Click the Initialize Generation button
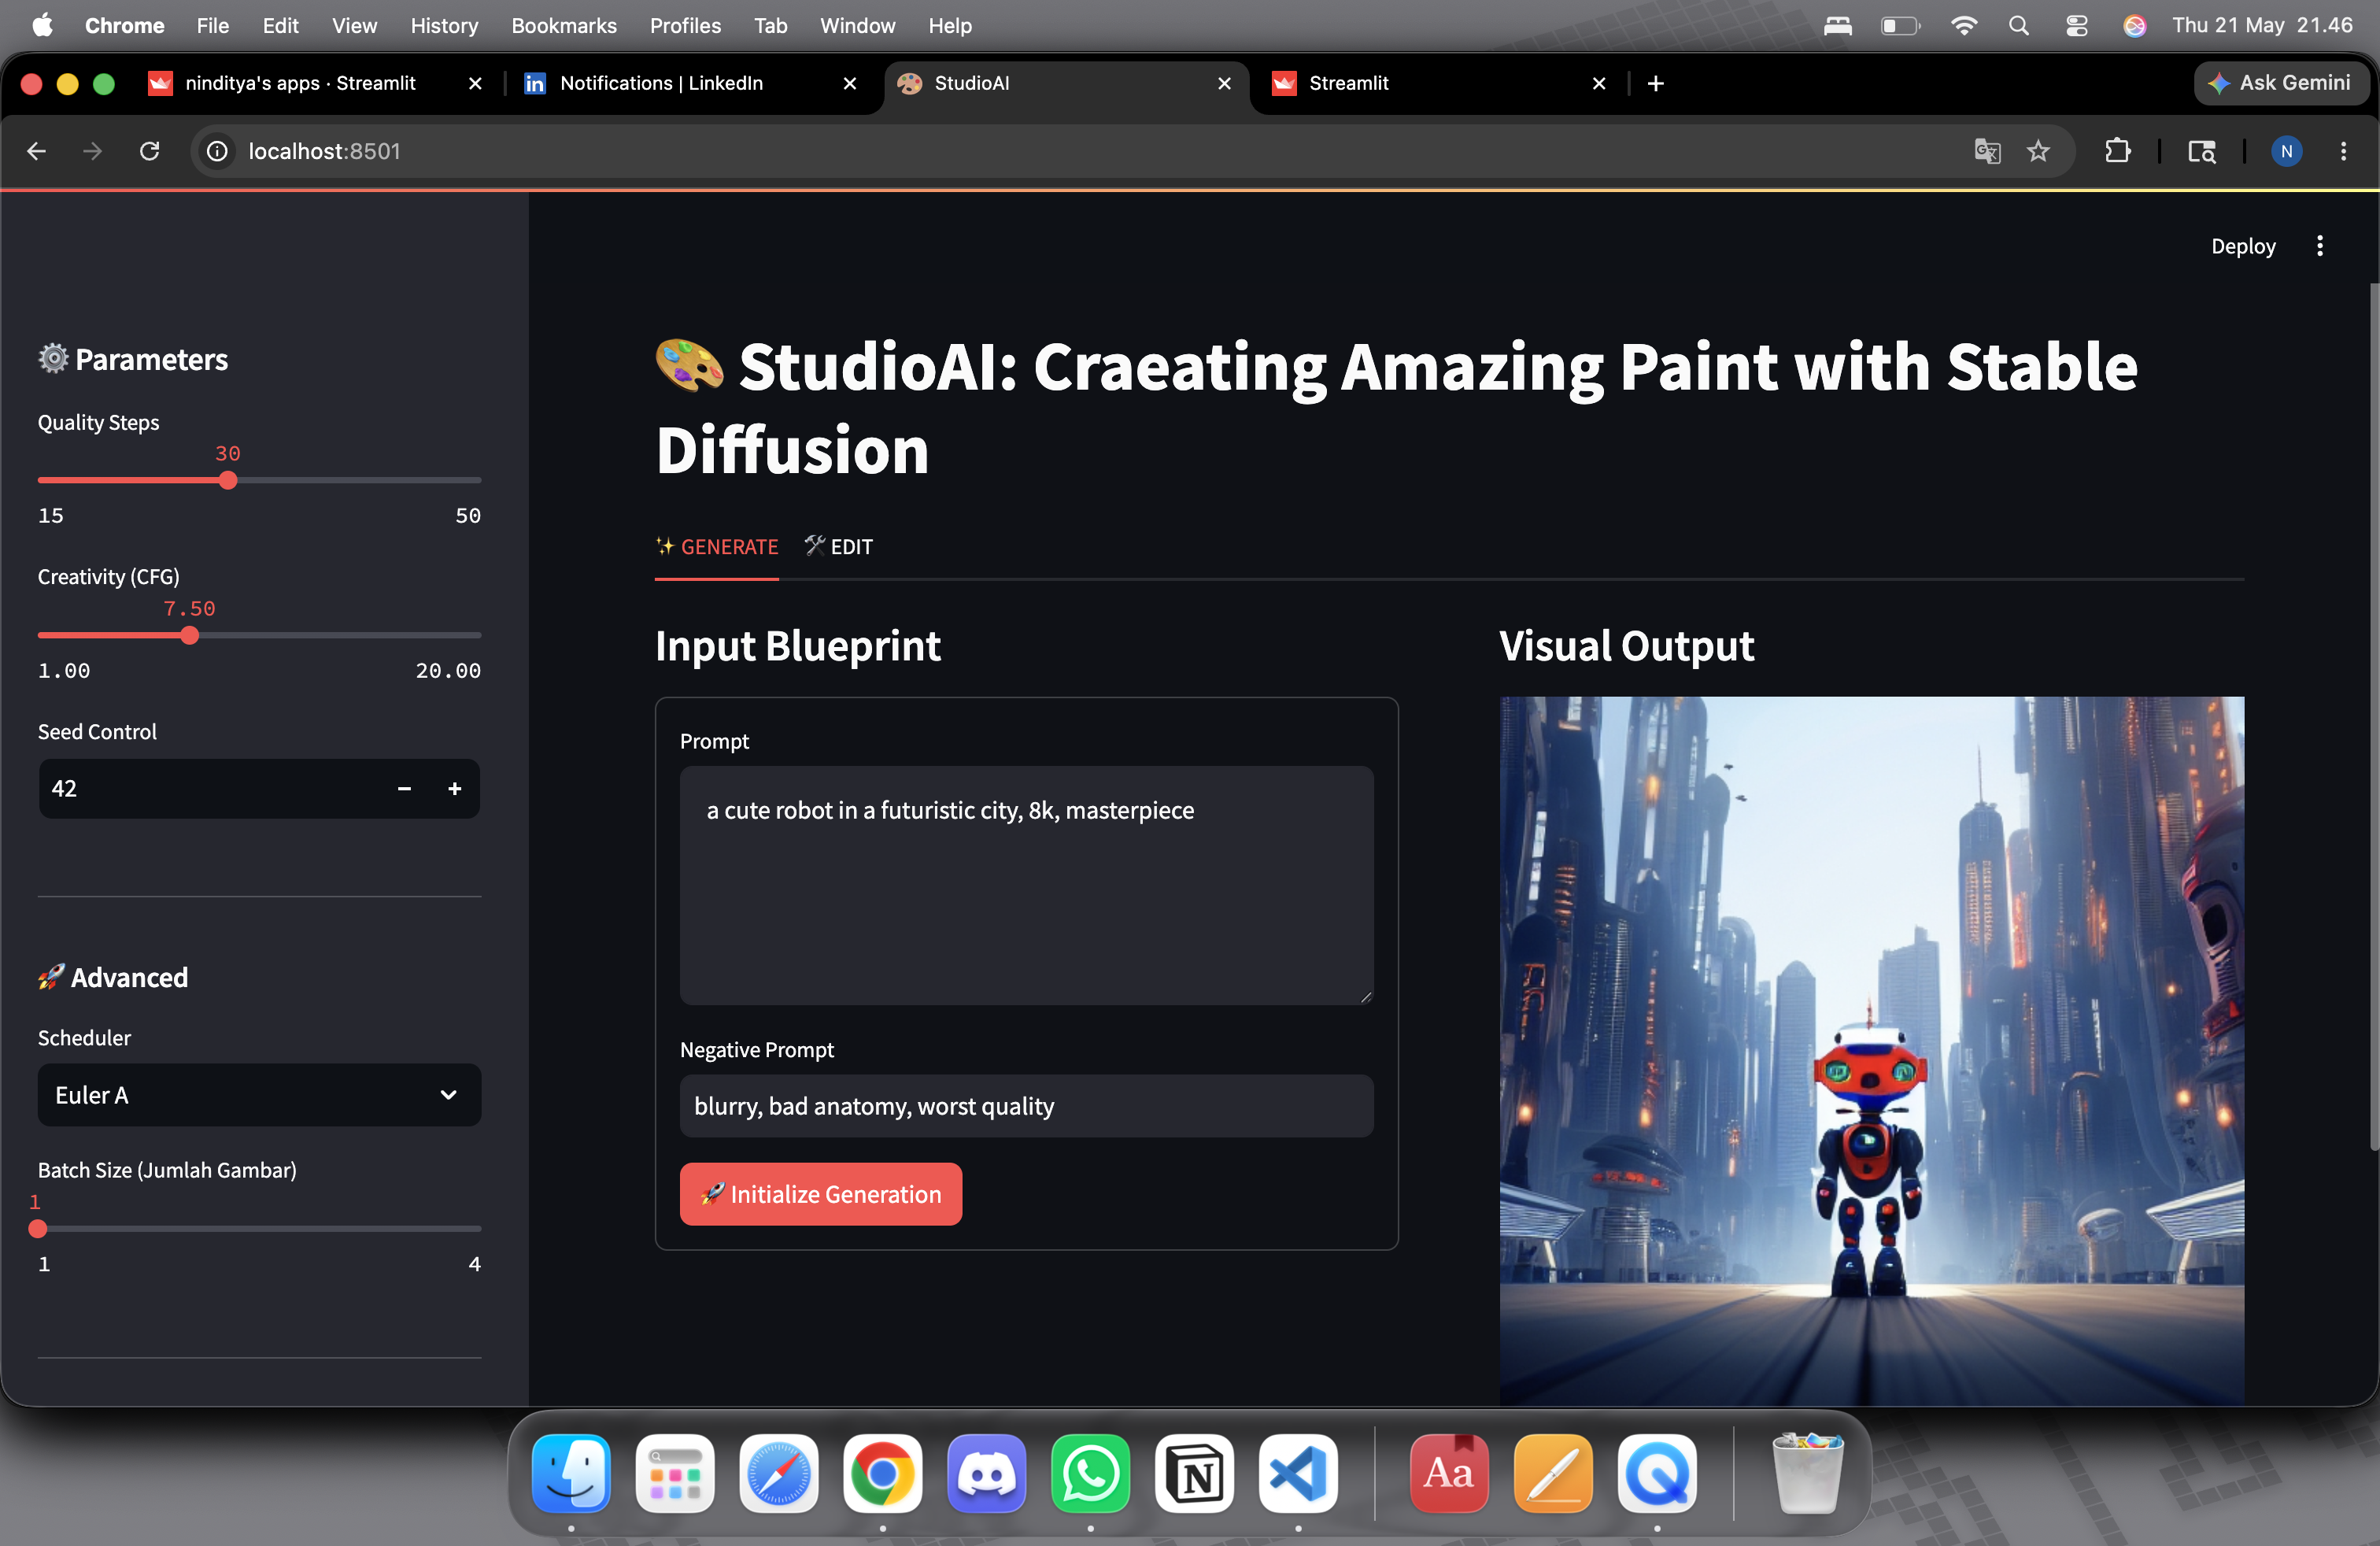Viewport: 2380px width, 1546px height. coord(821,1194)
